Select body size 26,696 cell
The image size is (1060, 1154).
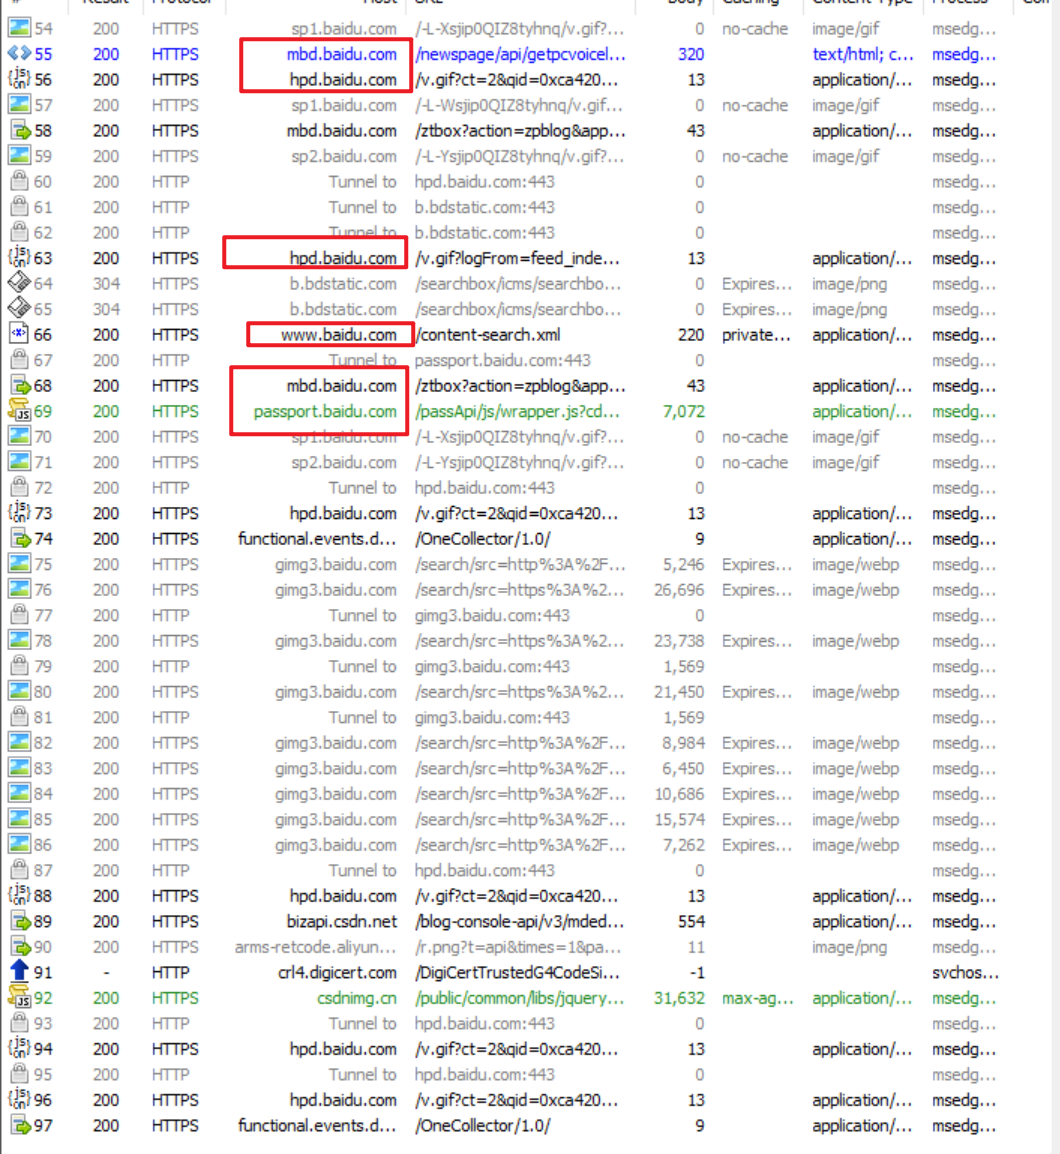pos(679,590)
